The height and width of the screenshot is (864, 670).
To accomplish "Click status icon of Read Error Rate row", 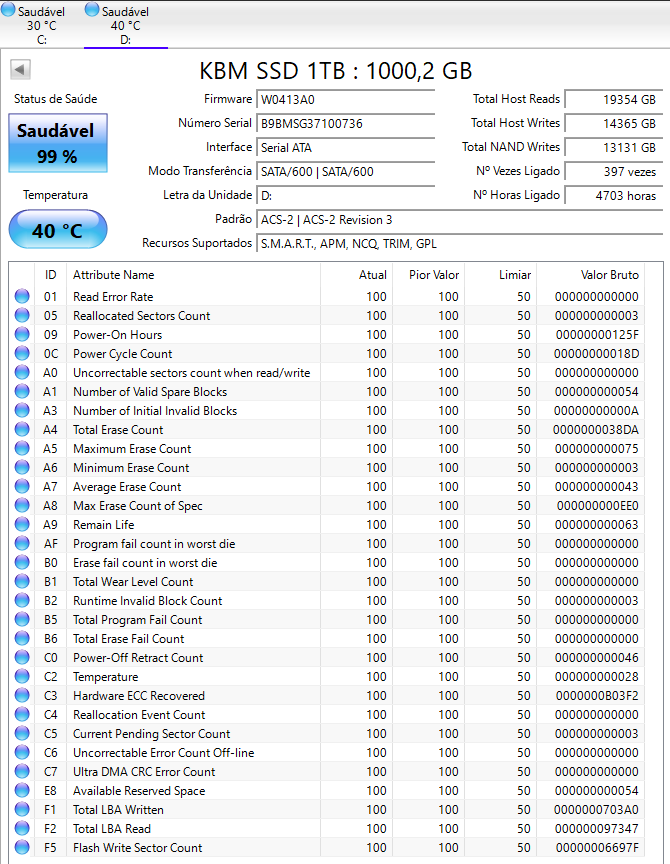I will [x=22, y=296].
